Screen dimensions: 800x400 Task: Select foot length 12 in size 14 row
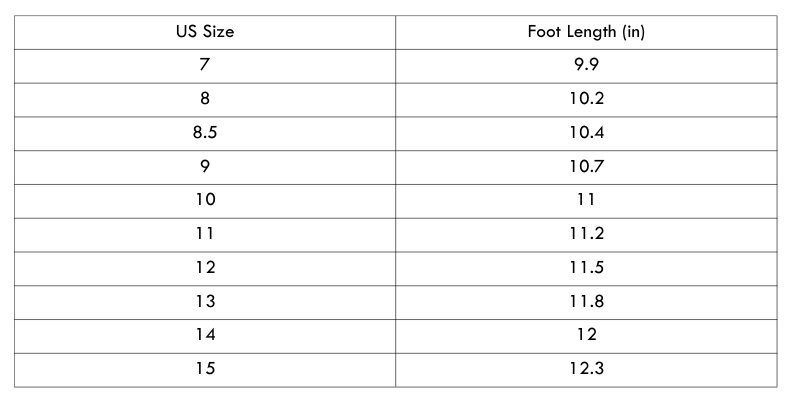[x=586, y=335]
